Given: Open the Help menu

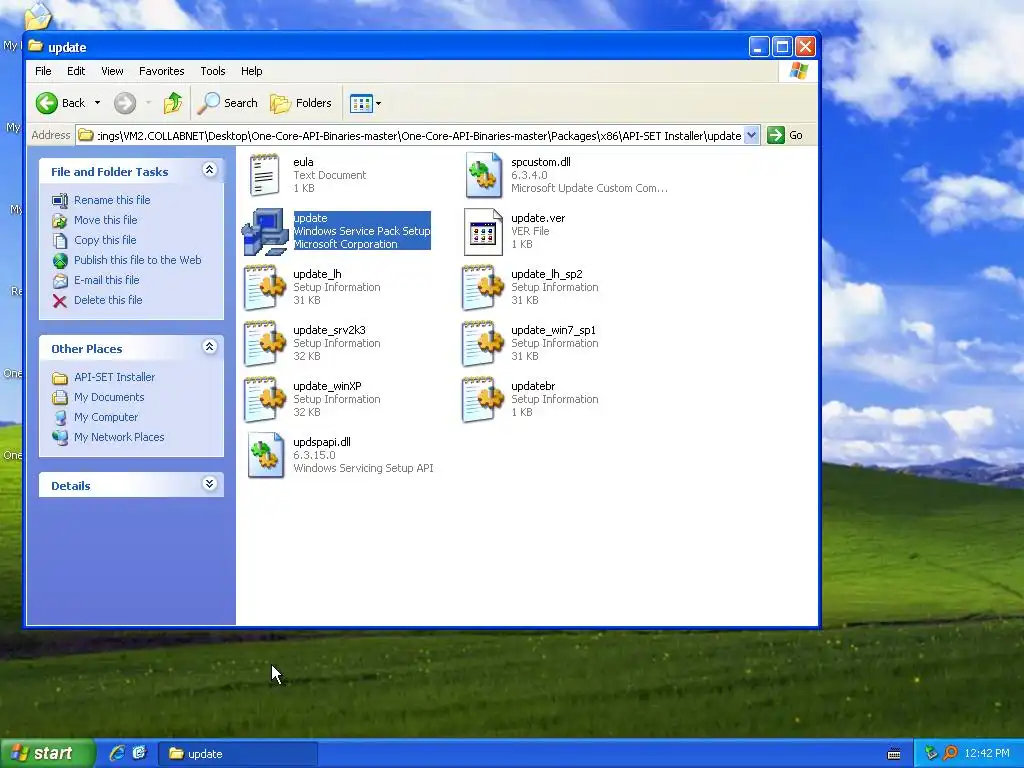Looking at the screenshot, I should (251, 71).
